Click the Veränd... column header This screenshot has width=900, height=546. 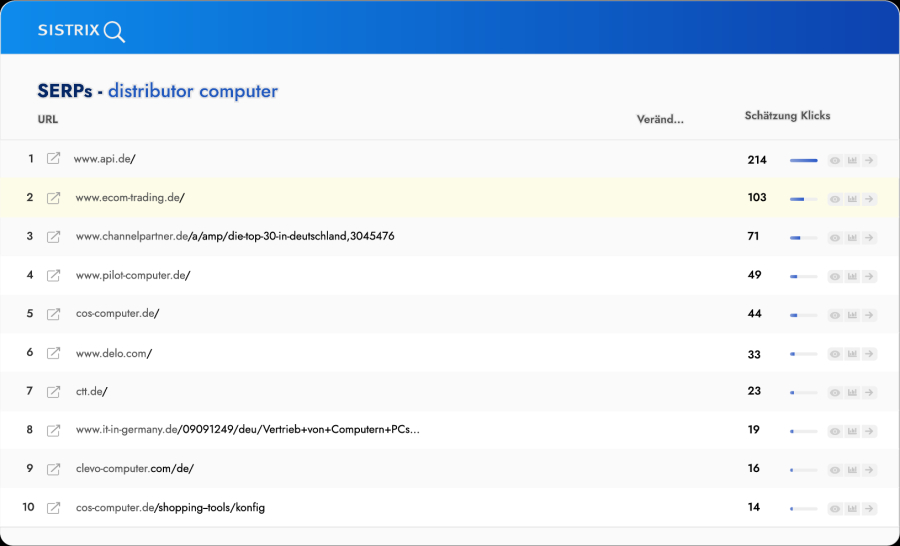pyautogui.click(x=660, y=120)
